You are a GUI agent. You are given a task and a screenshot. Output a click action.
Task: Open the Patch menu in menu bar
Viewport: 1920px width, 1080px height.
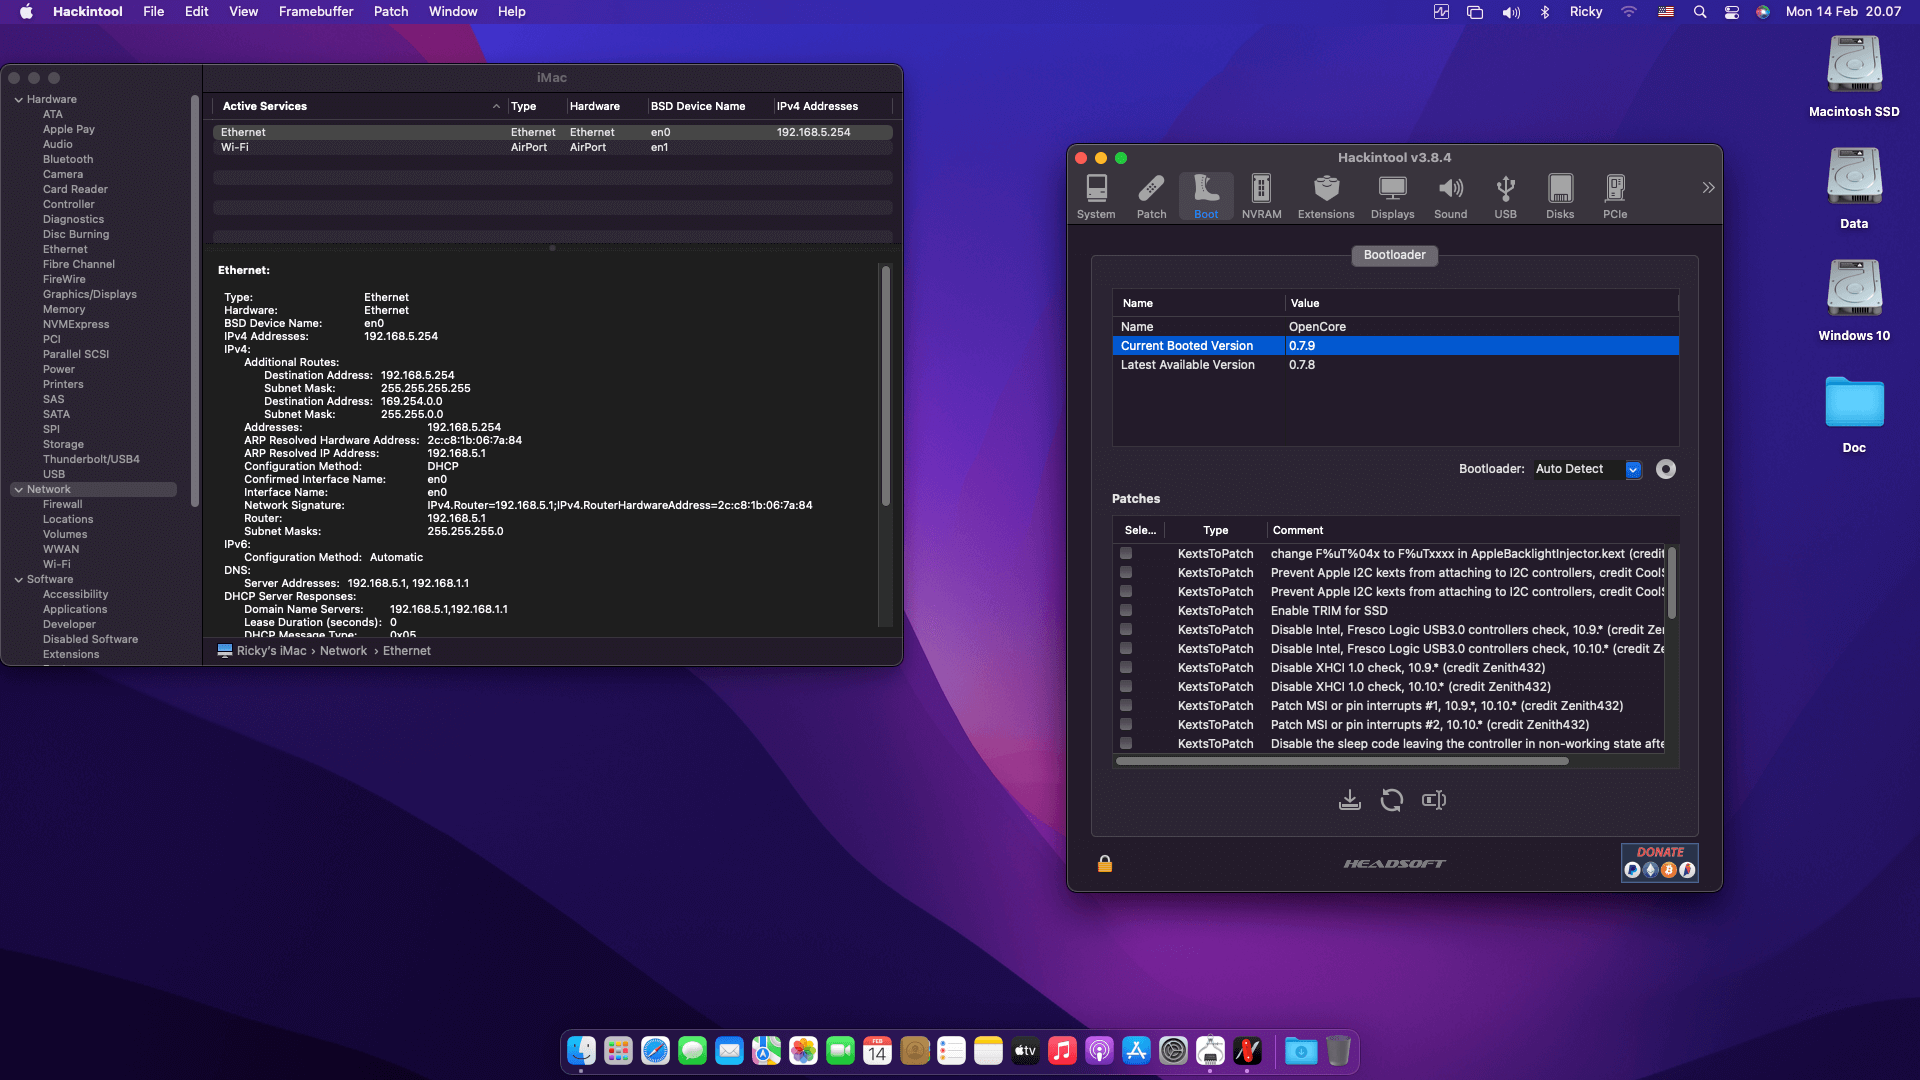pos(391,12)
